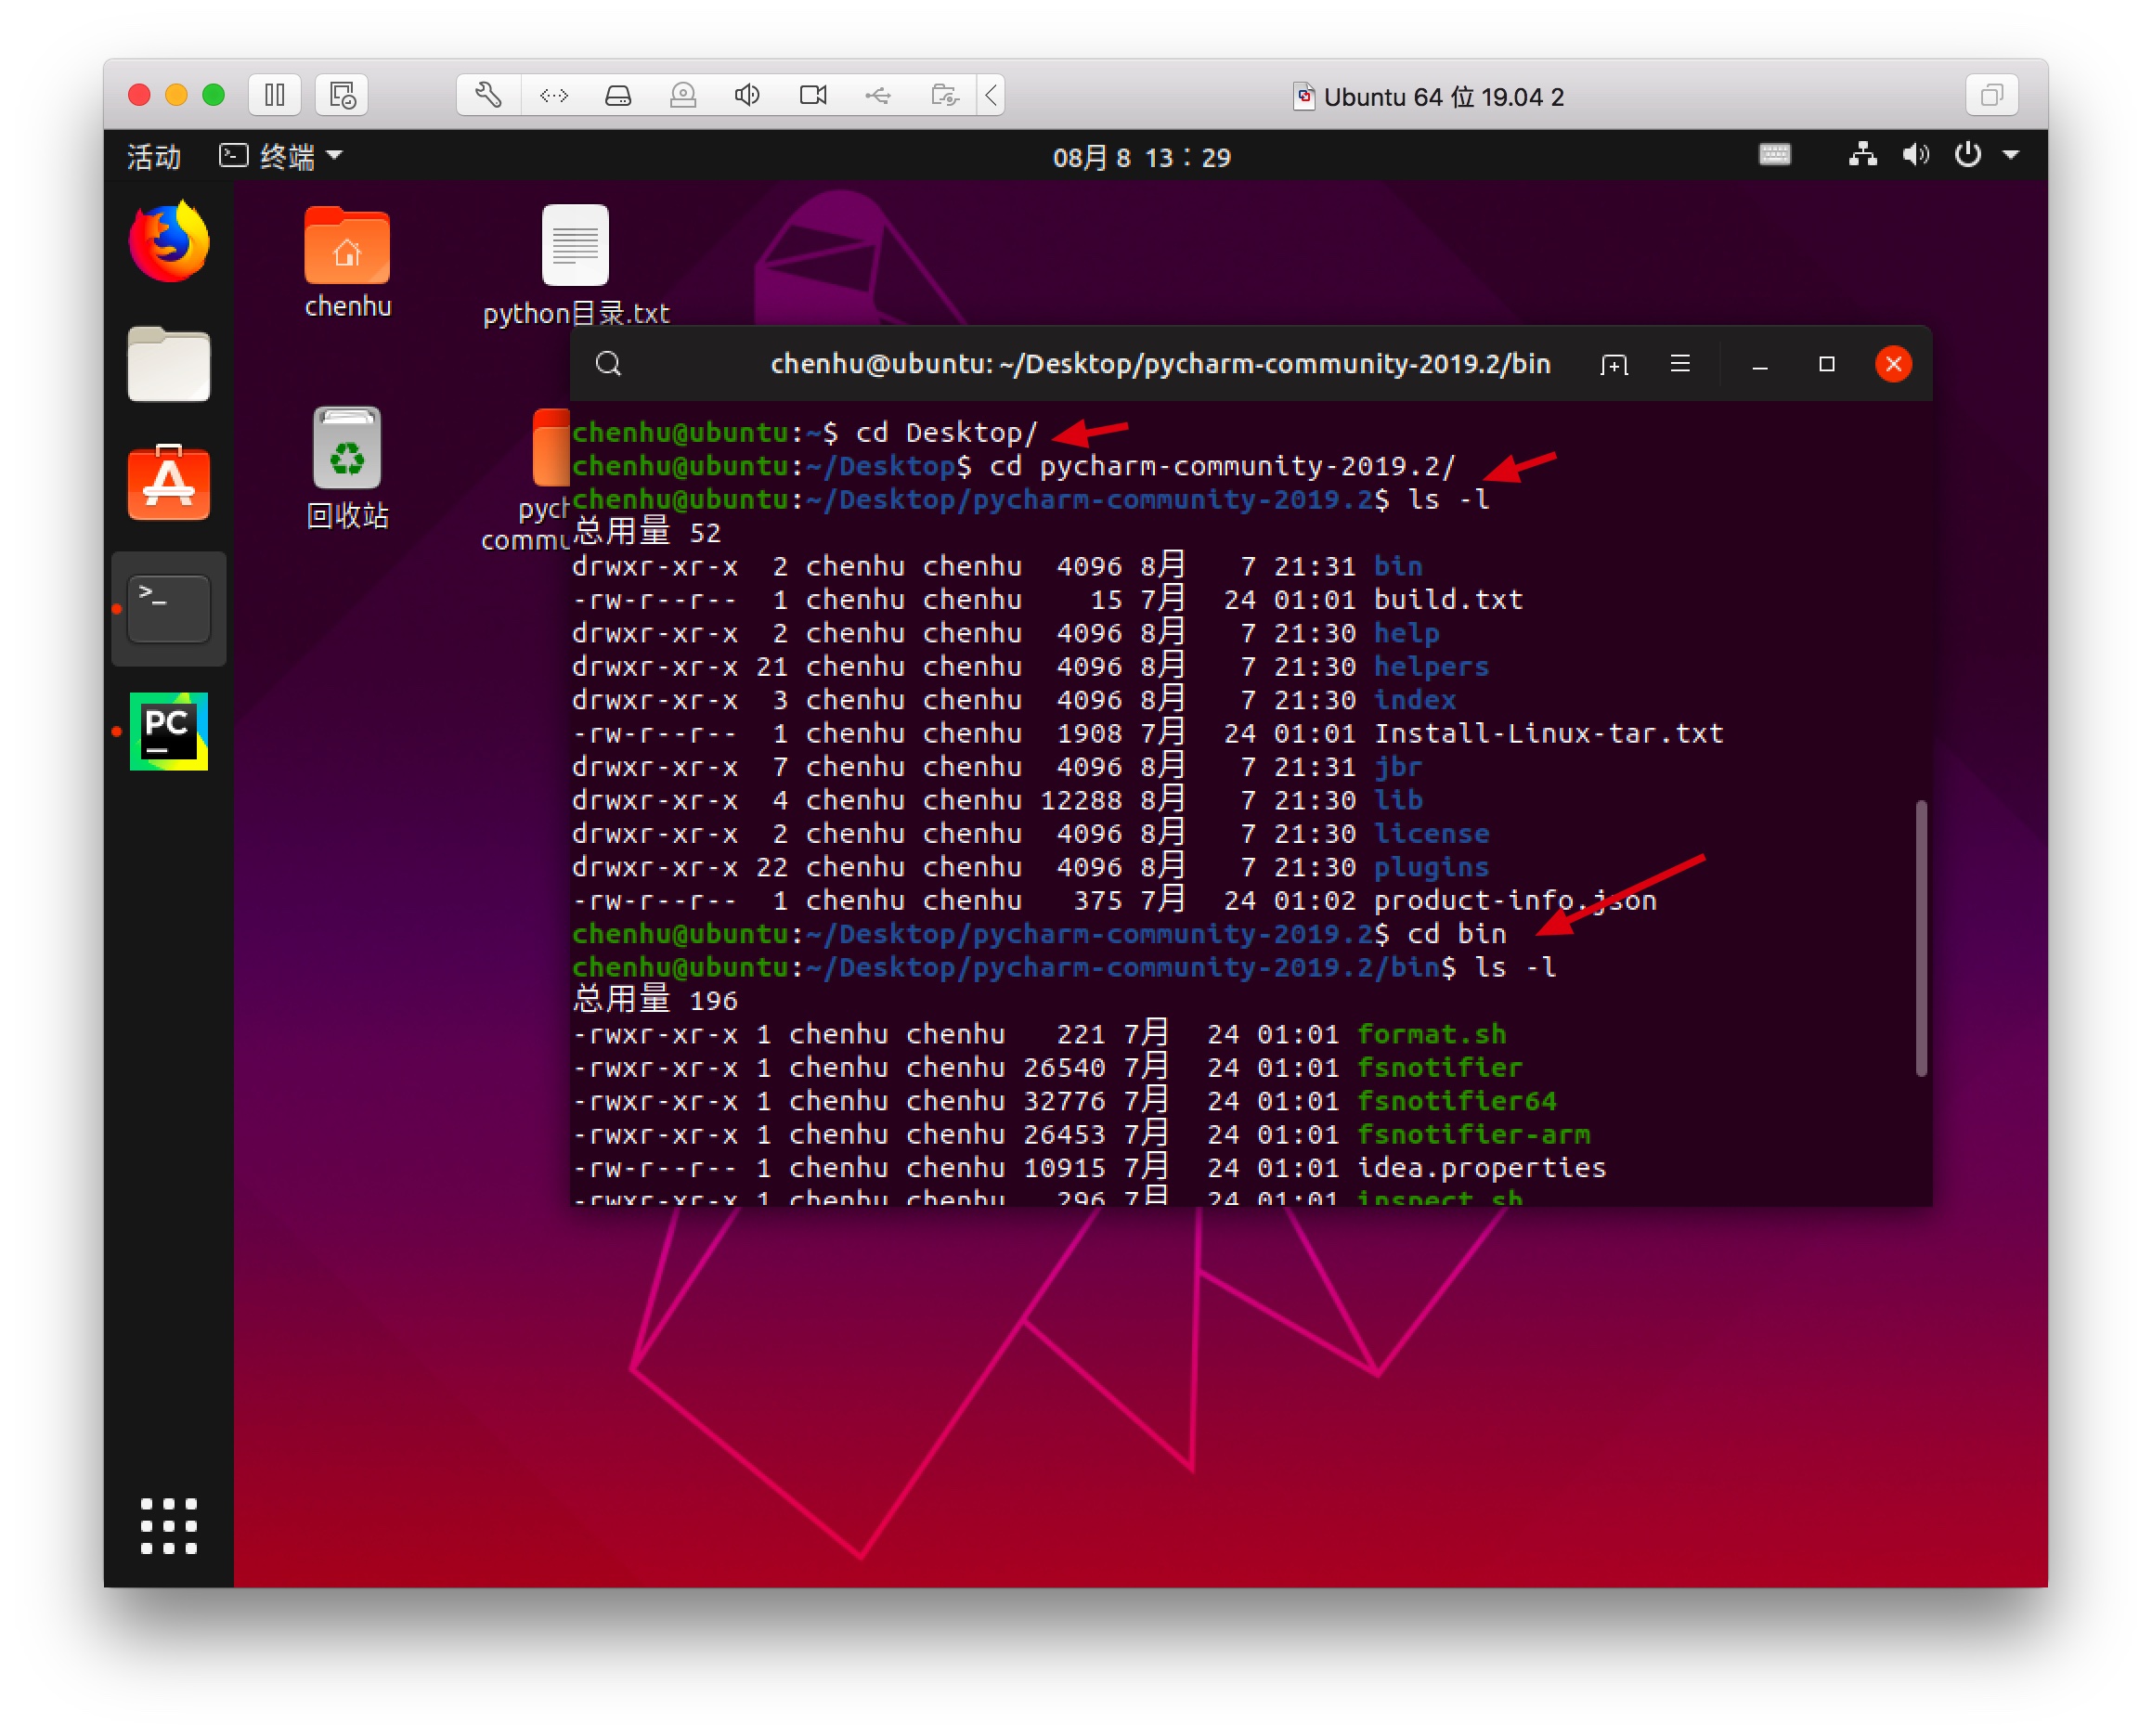Click the terminal title bar text
Image resolution: width=2152 pixels, height=1736 pixels.
click(1160, 364)
